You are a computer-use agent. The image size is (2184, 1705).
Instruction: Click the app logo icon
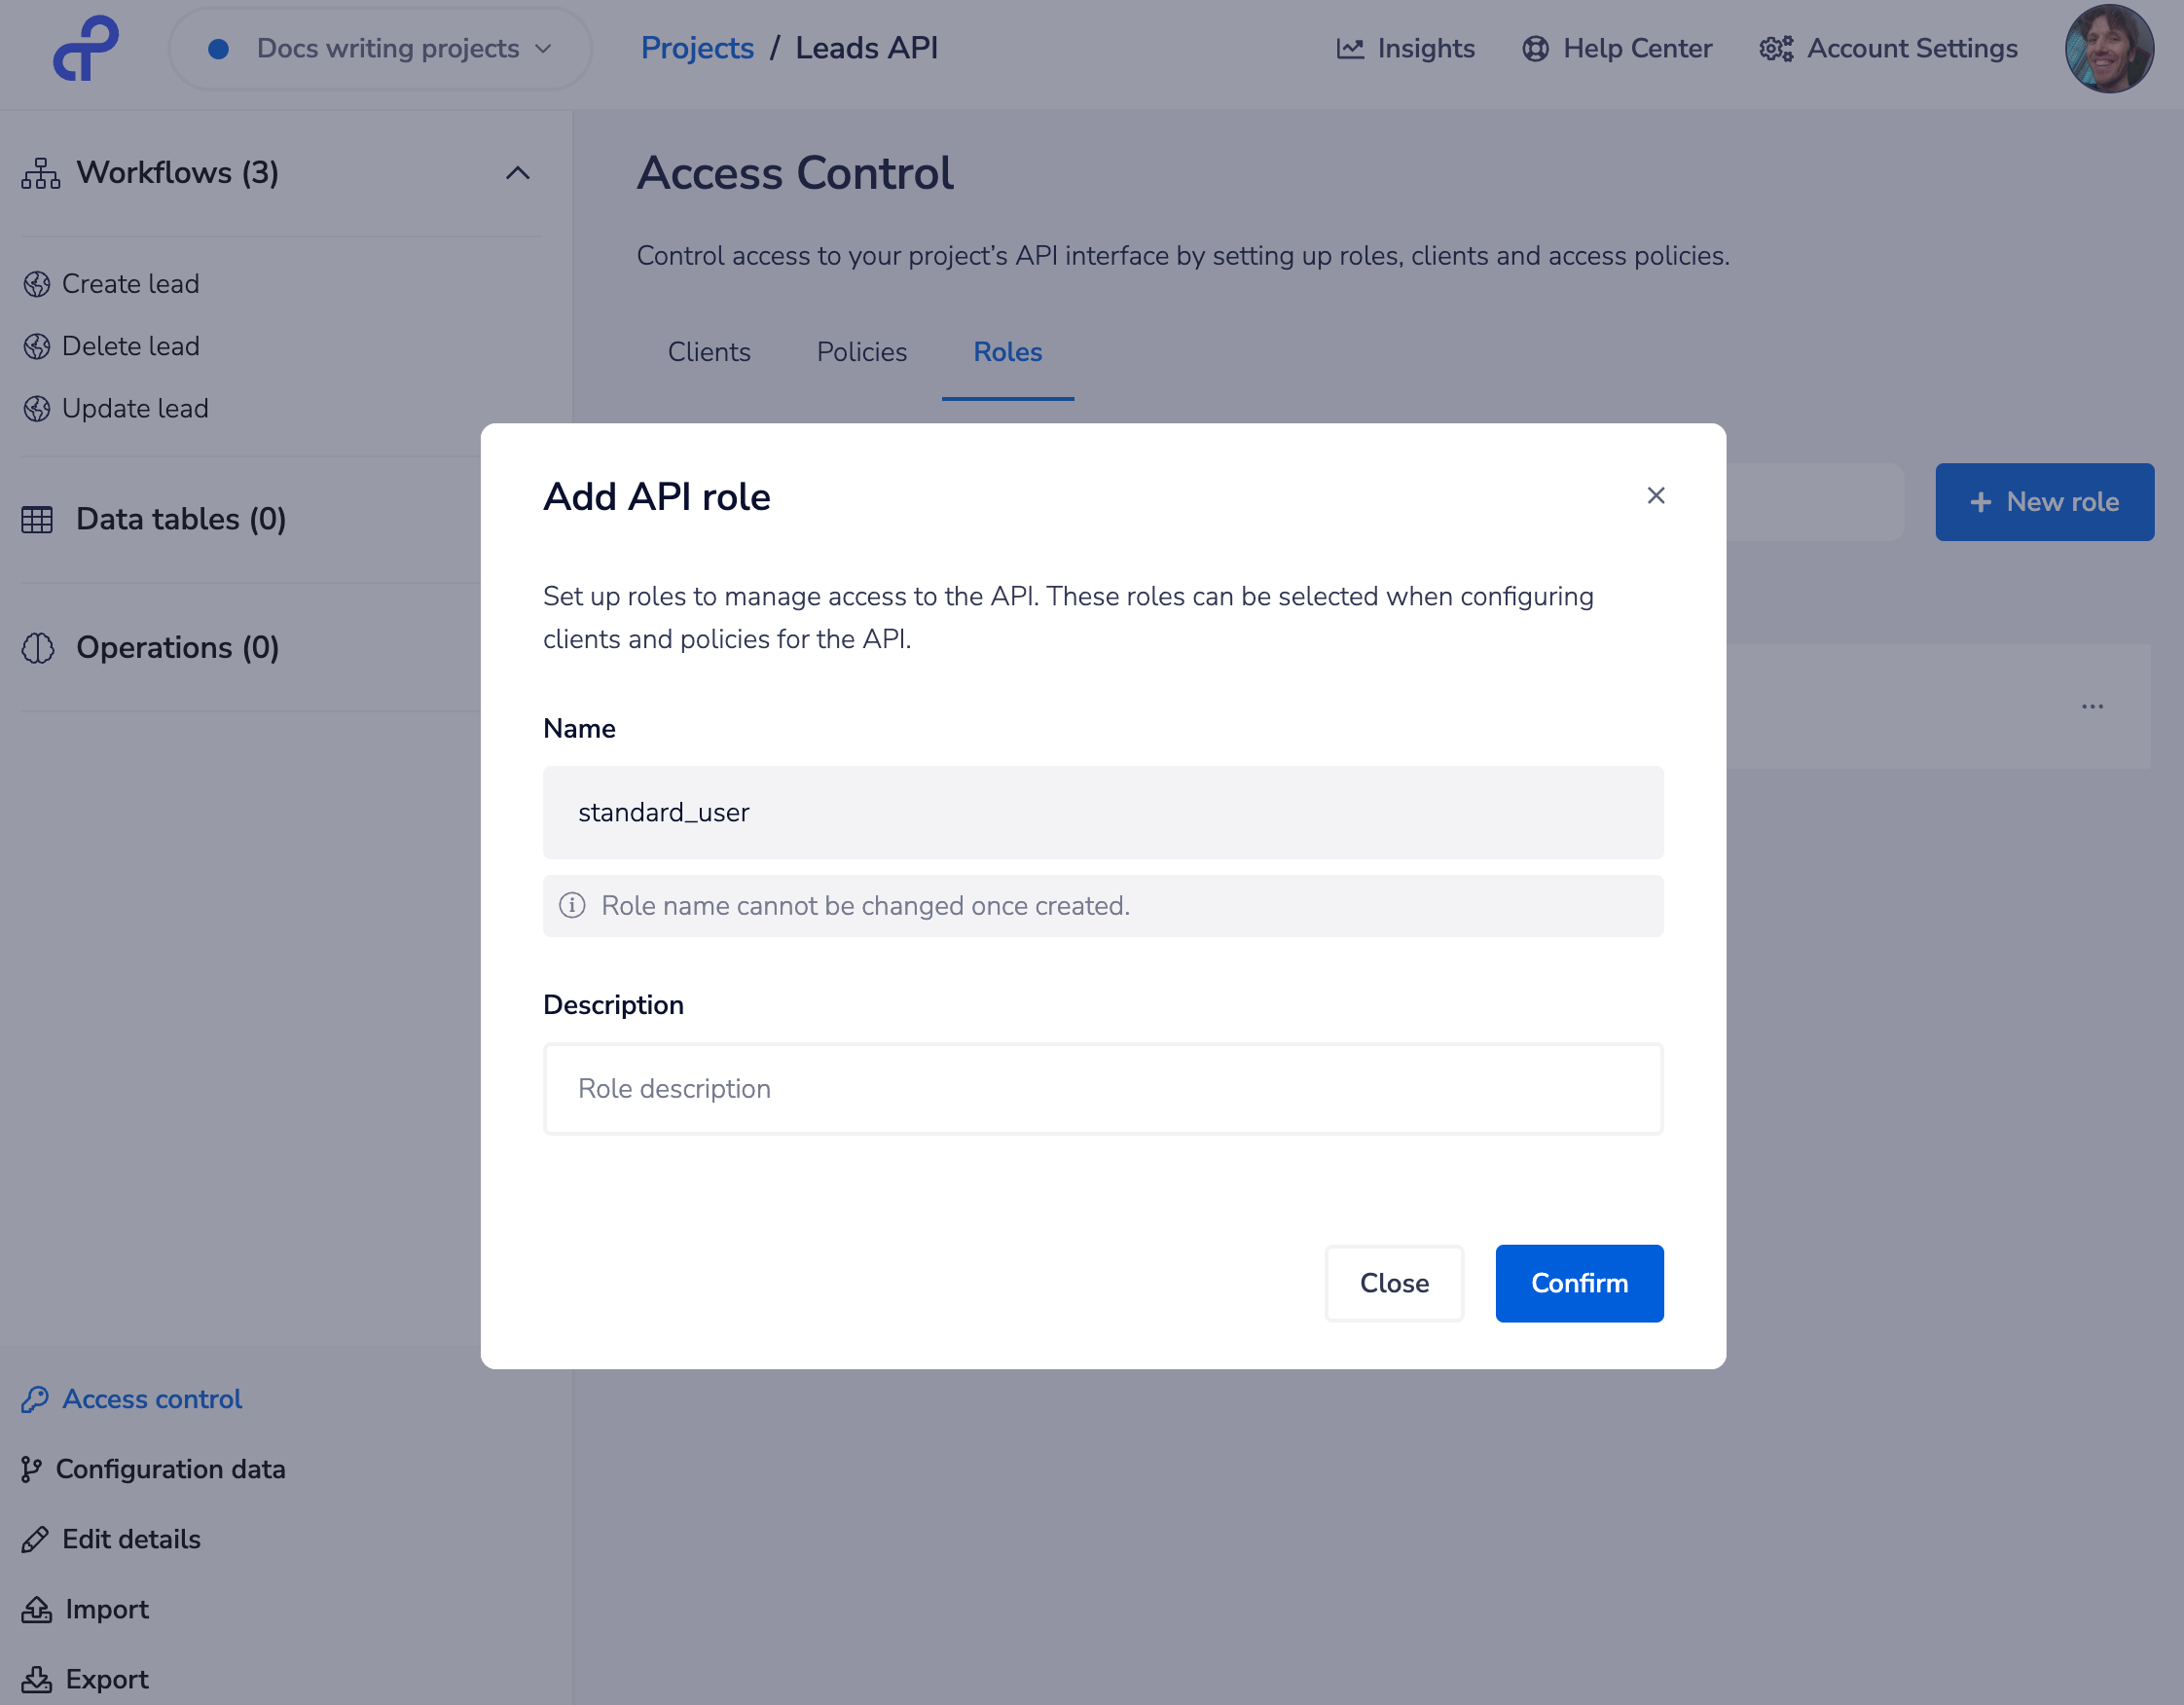click(x=86, y=48)
